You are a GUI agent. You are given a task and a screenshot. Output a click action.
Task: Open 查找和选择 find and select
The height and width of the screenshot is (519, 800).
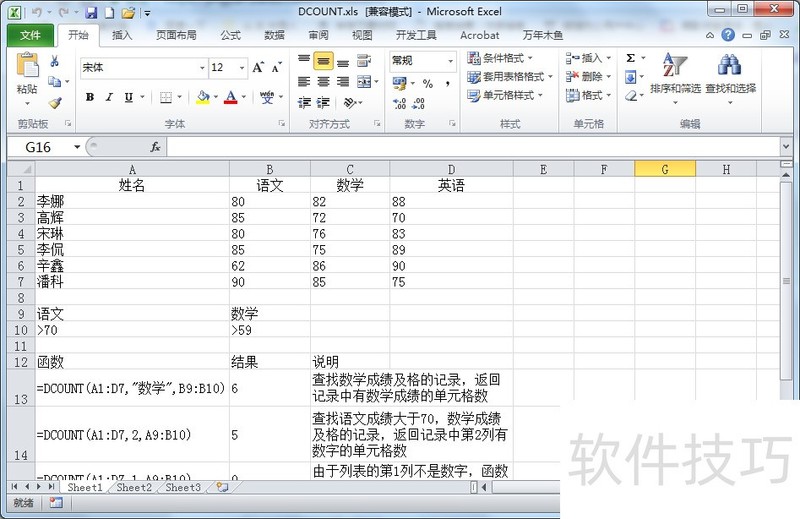(730, 78)
